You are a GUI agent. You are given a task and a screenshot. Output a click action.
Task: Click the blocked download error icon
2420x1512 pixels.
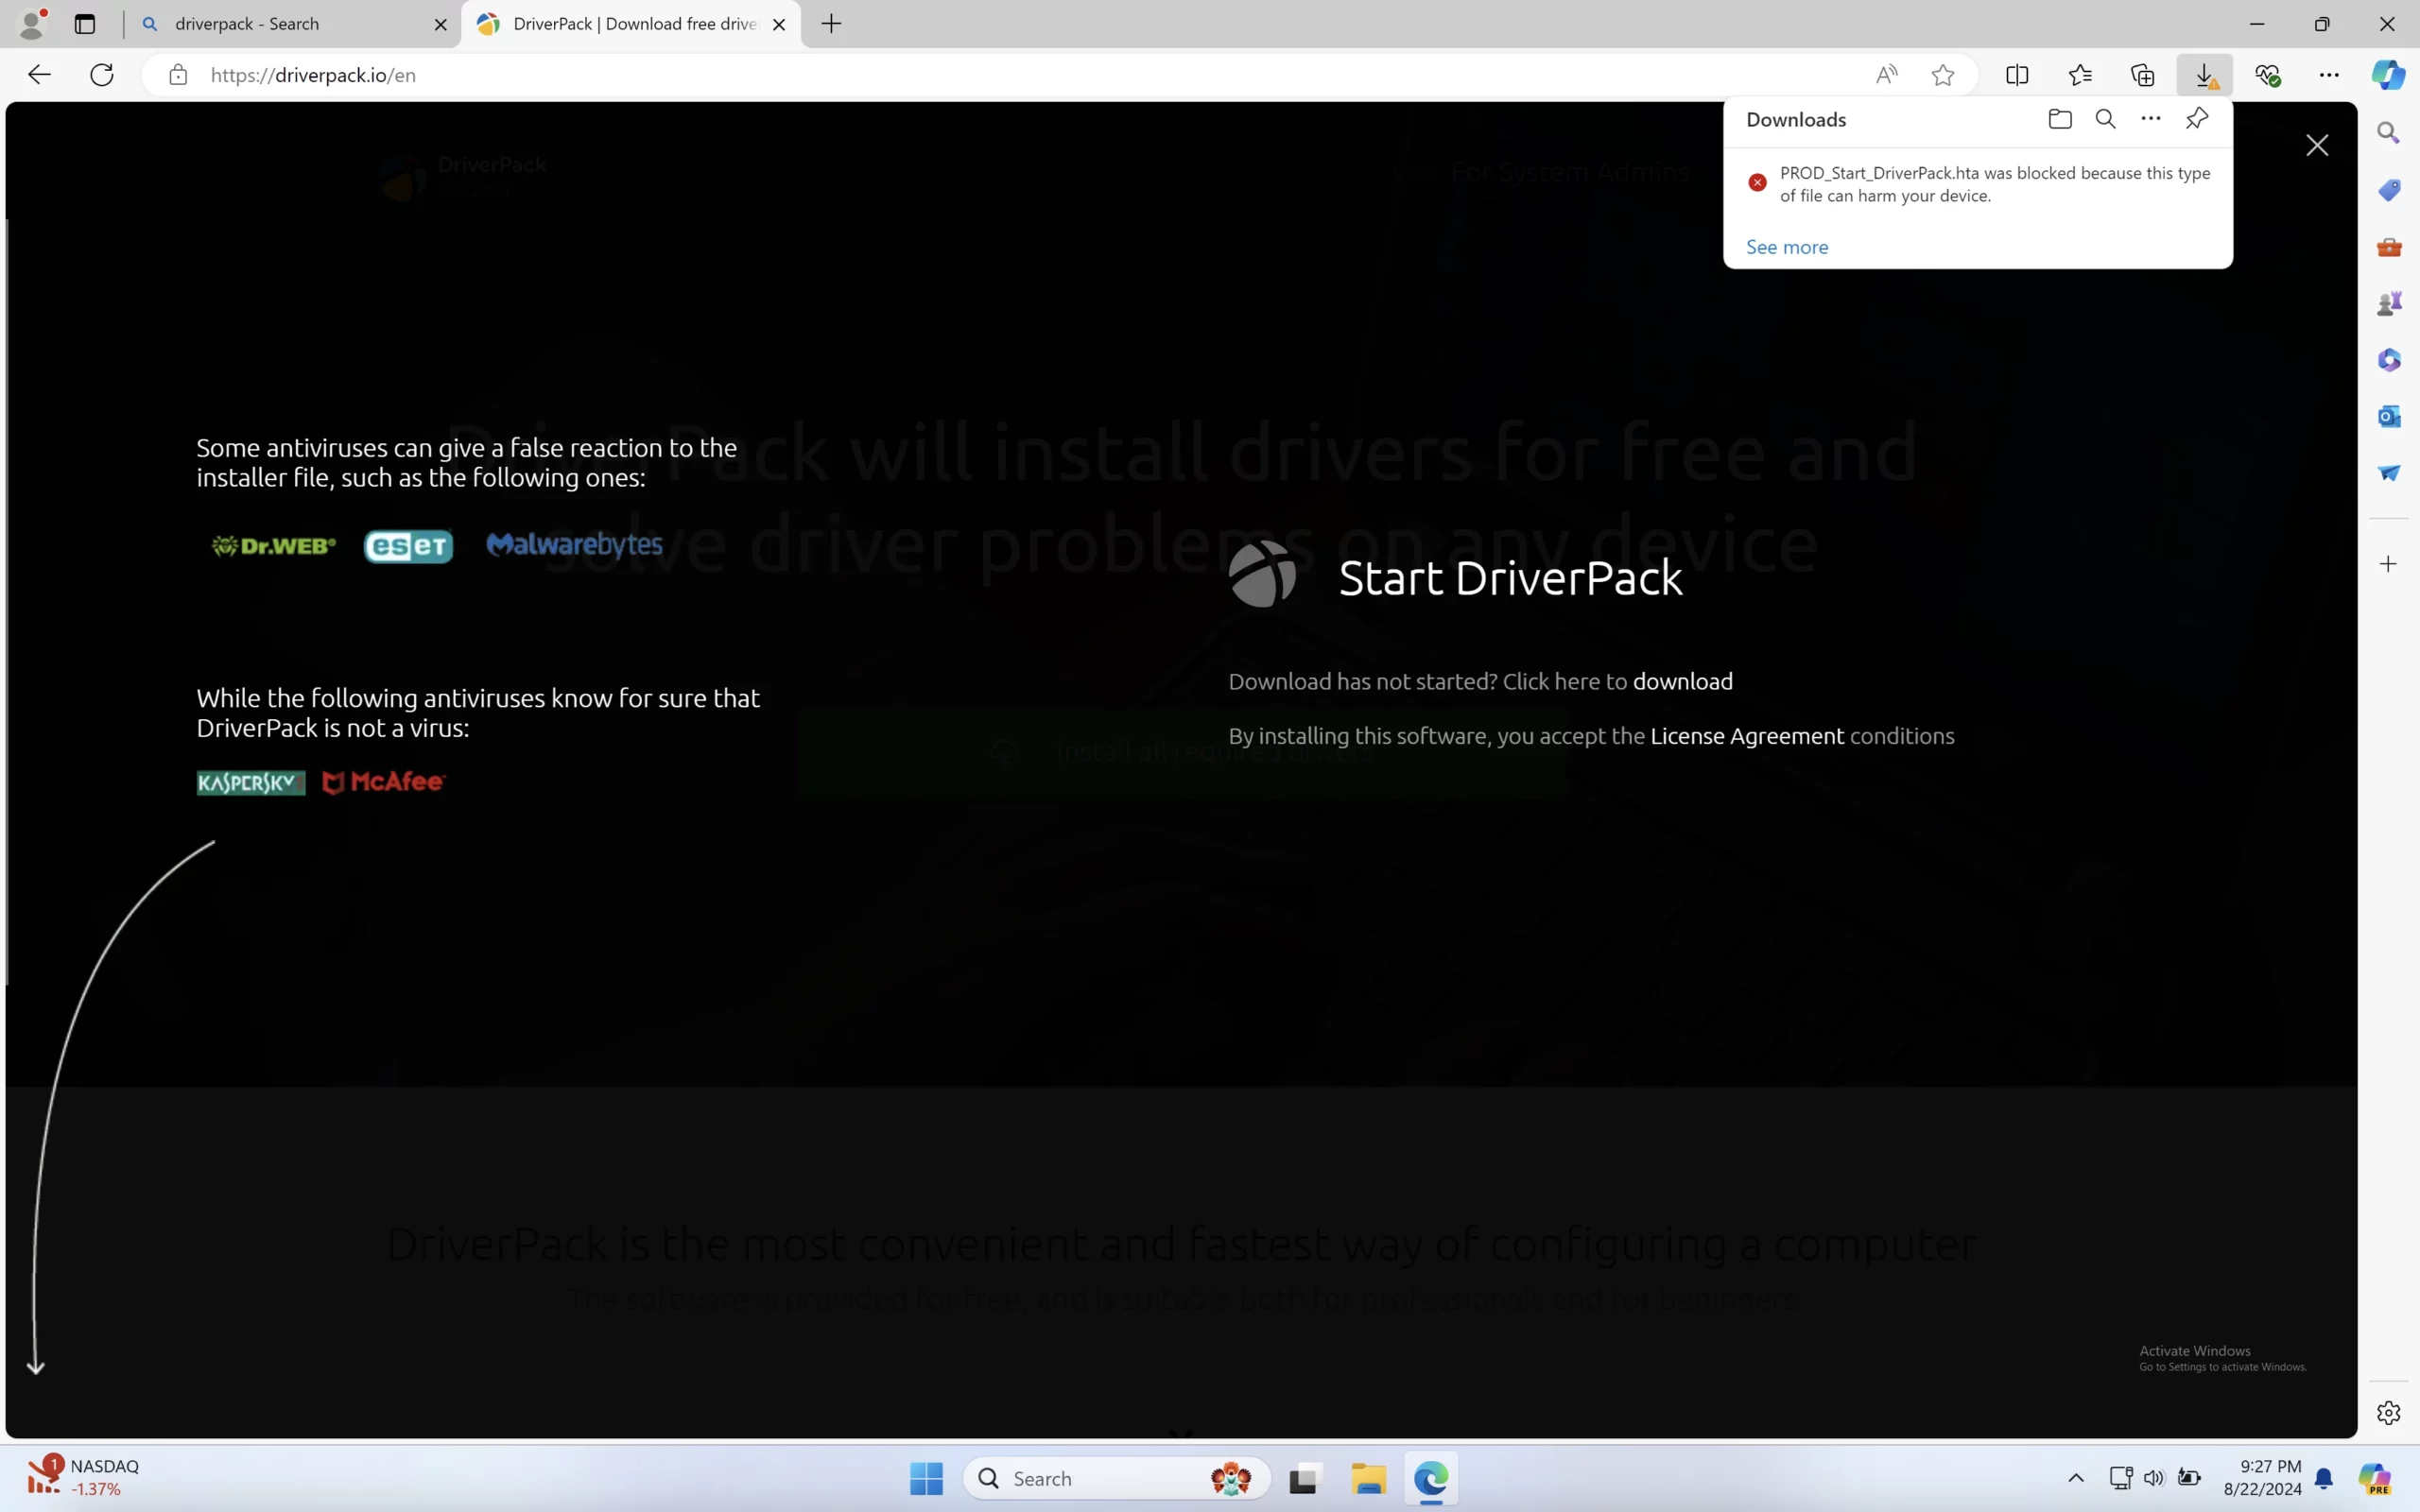1758,183
